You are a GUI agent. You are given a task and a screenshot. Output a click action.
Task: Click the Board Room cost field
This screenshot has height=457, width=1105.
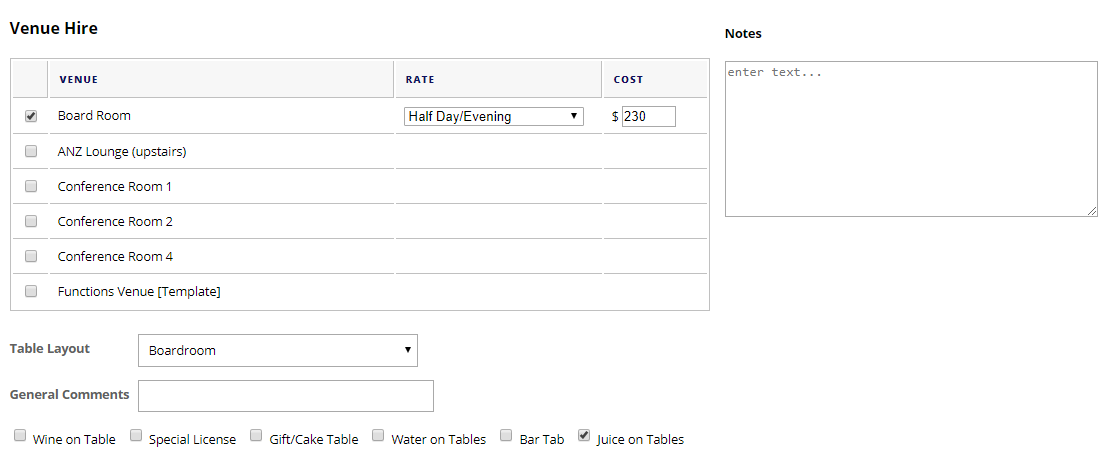click(x=648, y=116)
